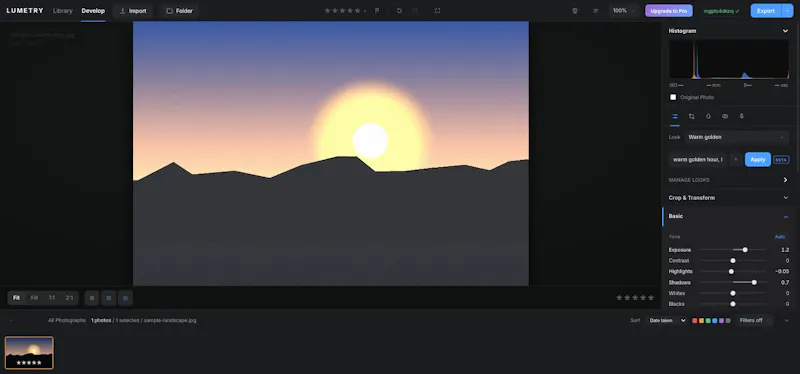Click the undo arrow icon in top toolbar
The height and width of the screenshot is (374, 800).
(399, 11)
